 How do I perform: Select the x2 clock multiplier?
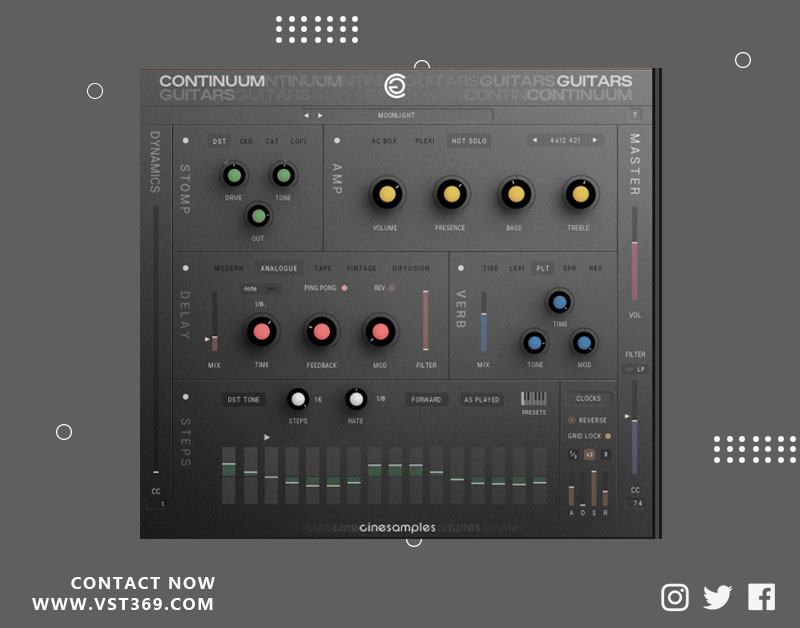(589, 455)
